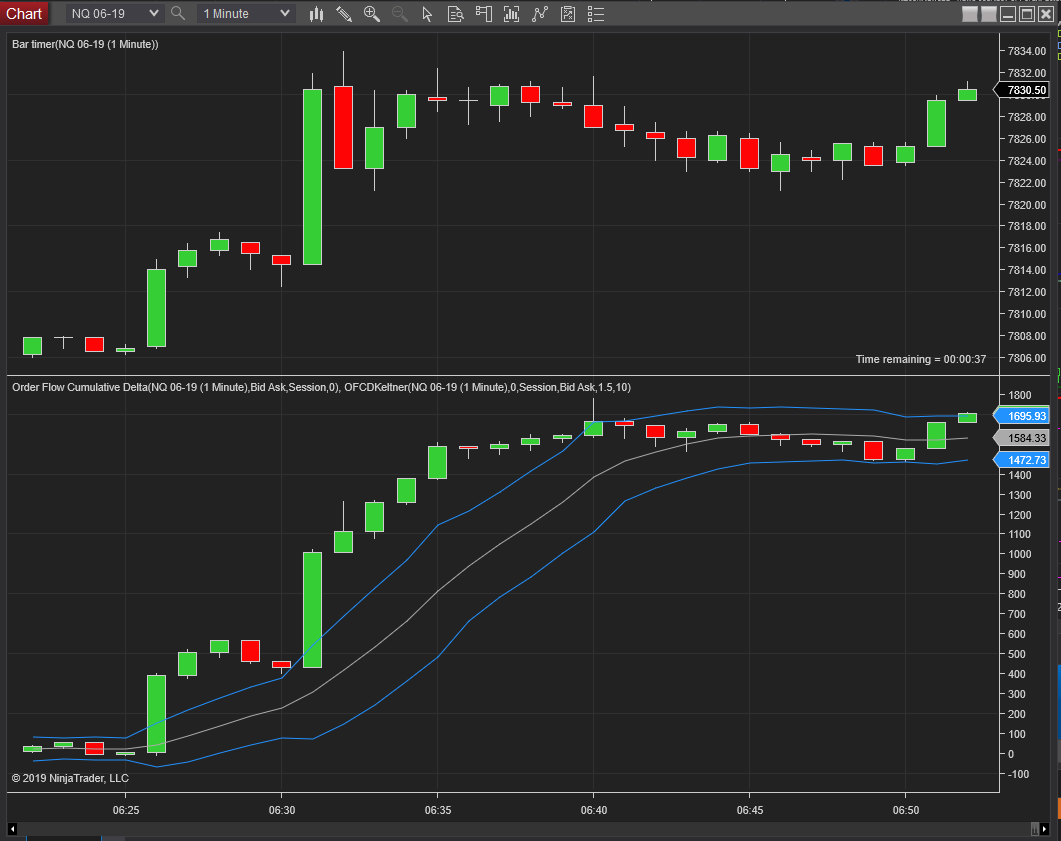The height and width of the screenshot is (841, 1061).
Task: Select the Order Flow Cumulative Delta label
Action: coord(176,387)
